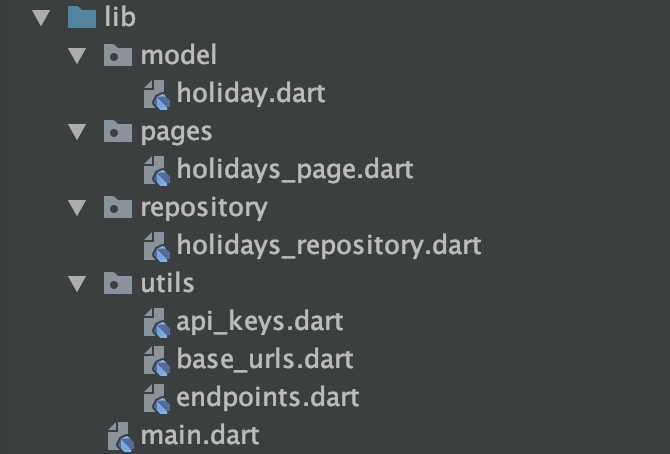670x454 pixels.
Task: Select main.dart in the project tree
Action: 200,436
